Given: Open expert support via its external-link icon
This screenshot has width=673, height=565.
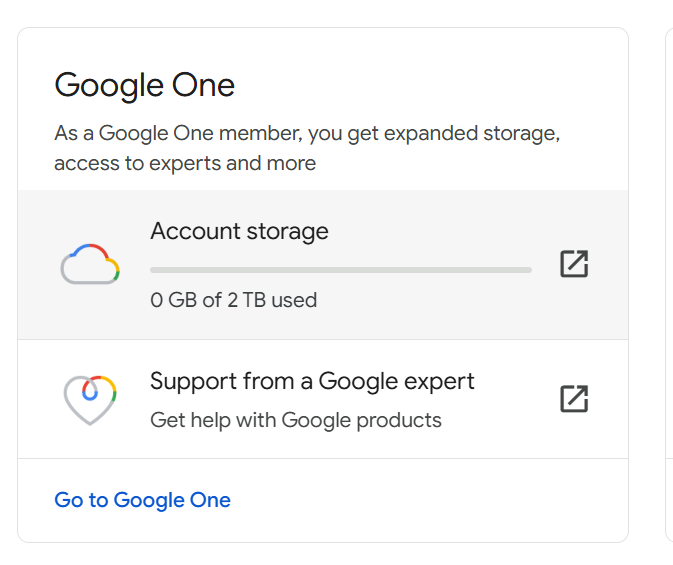Looking at the screenshot, I should click(x=574, y=398).
